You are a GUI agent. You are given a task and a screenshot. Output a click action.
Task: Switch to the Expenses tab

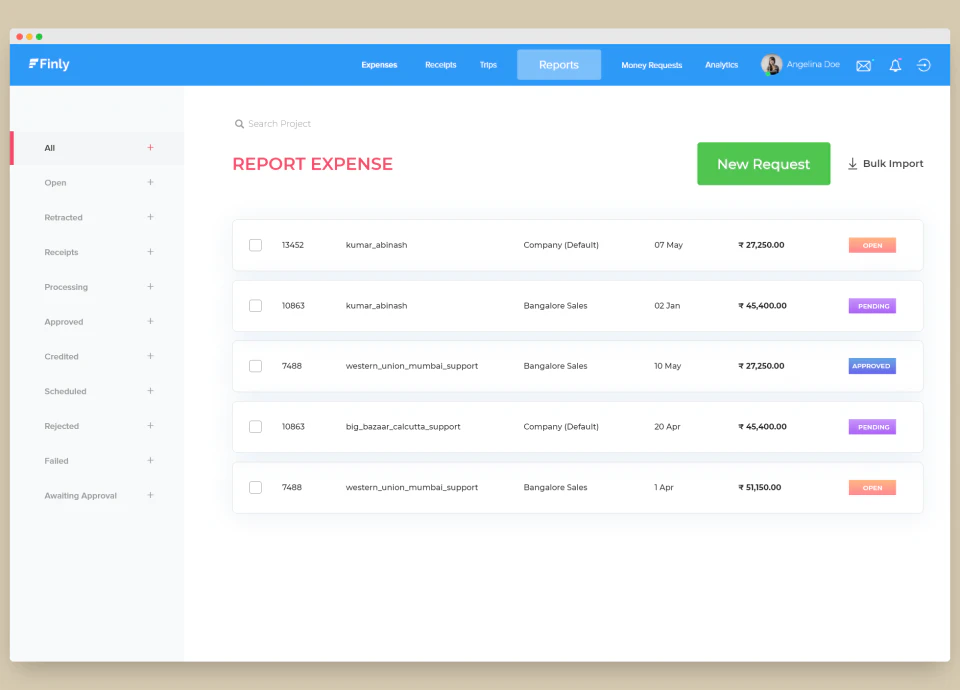click(x=379, y=64)
